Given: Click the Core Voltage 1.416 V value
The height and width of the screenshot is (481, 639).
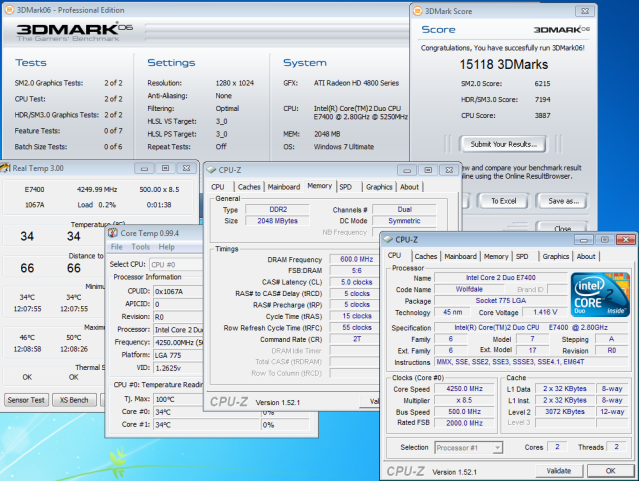Looking at the screenshot, I should click(545, 312).
